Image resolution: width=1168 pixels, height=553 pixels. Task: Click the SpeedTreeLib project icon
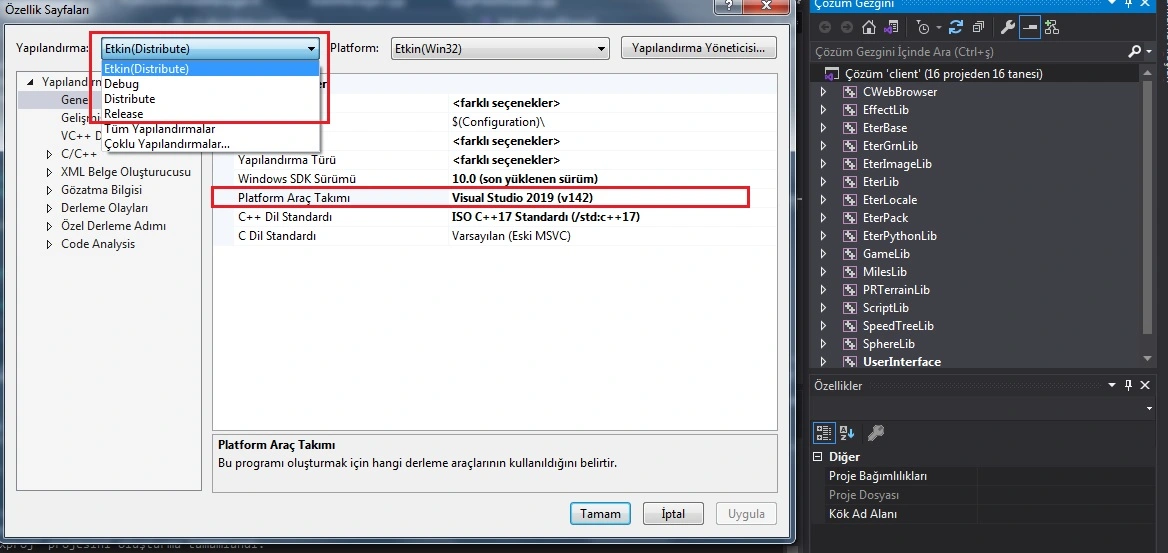[x=849, y=326]
